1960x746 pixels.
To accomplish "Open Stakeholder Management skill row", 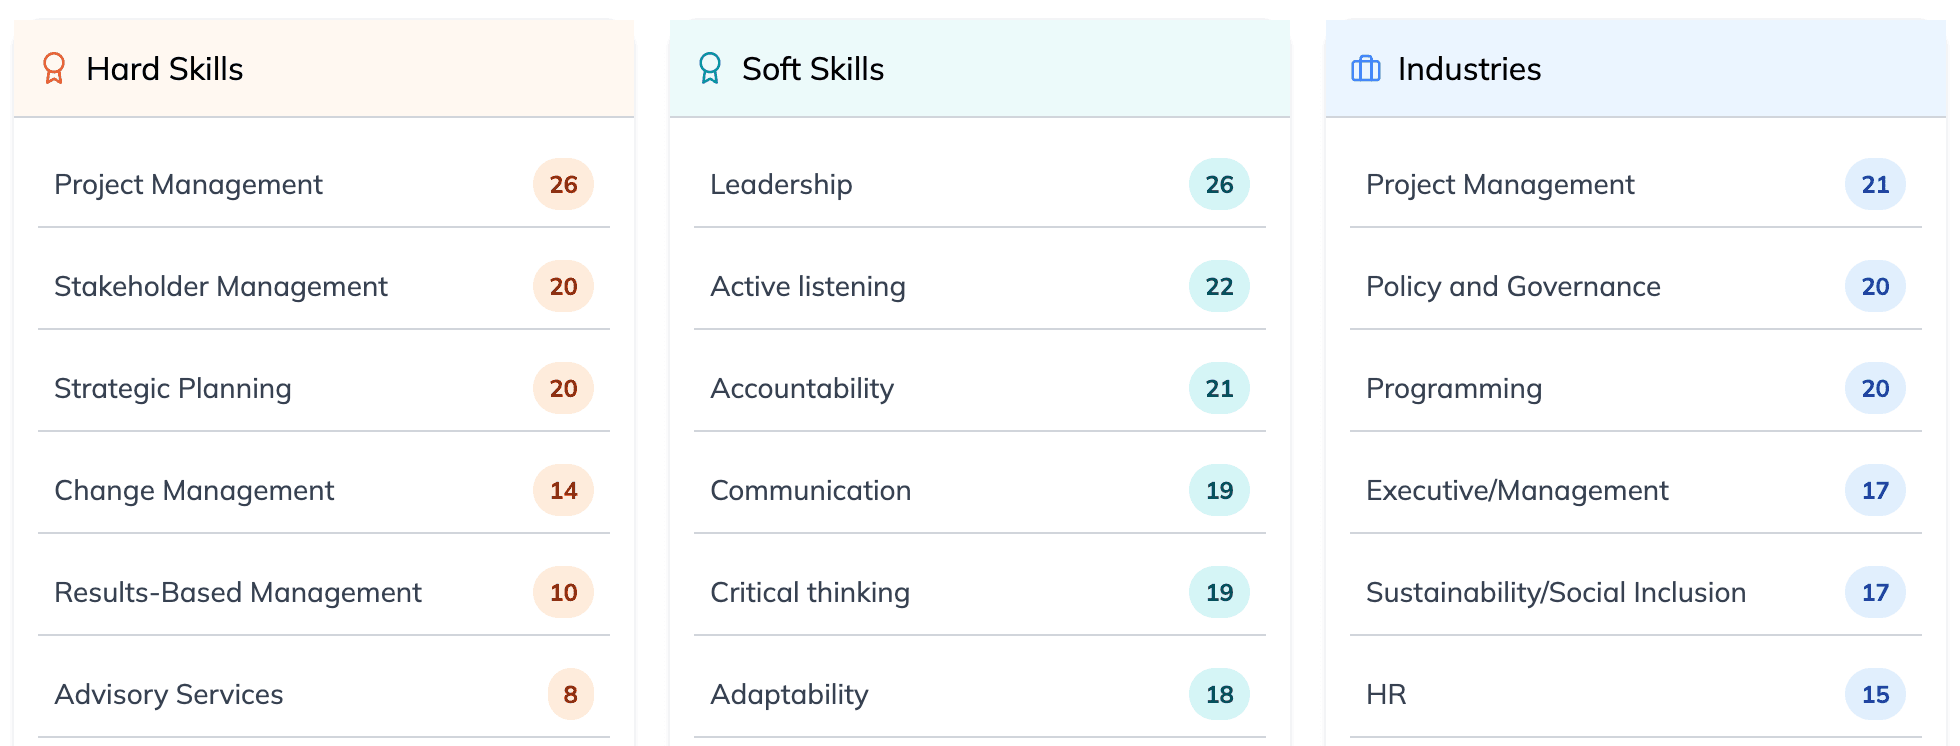I will (221, 287).
